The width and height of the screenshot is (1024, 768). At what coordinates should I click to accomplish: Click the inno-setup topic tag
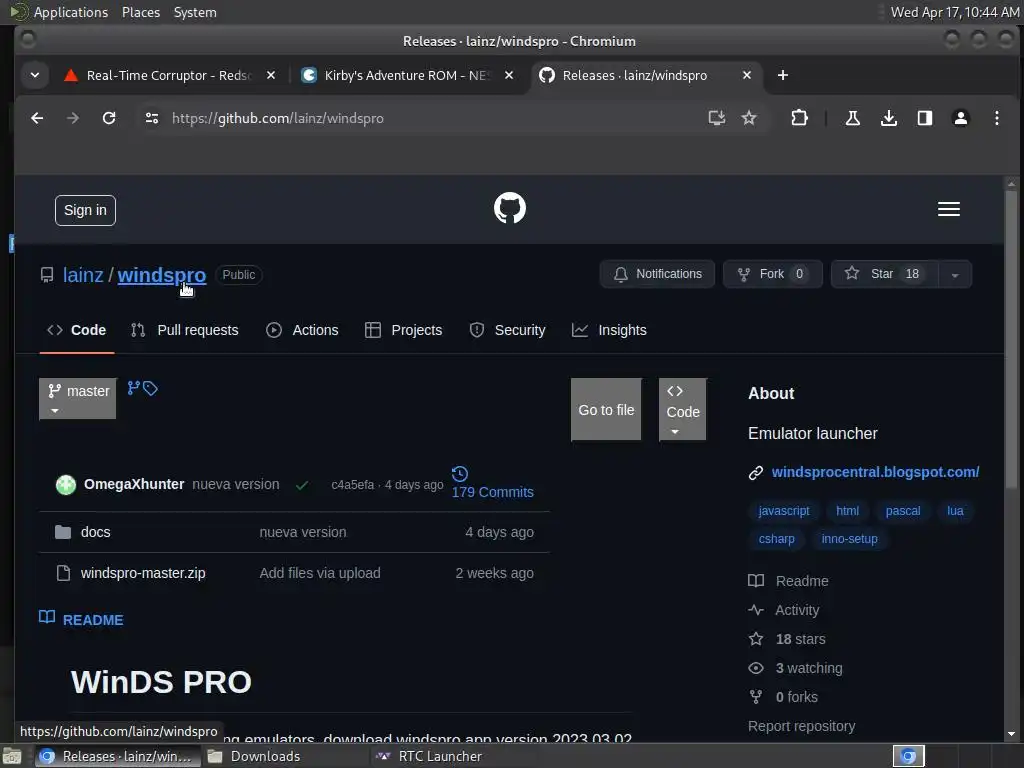click(850, 539)
